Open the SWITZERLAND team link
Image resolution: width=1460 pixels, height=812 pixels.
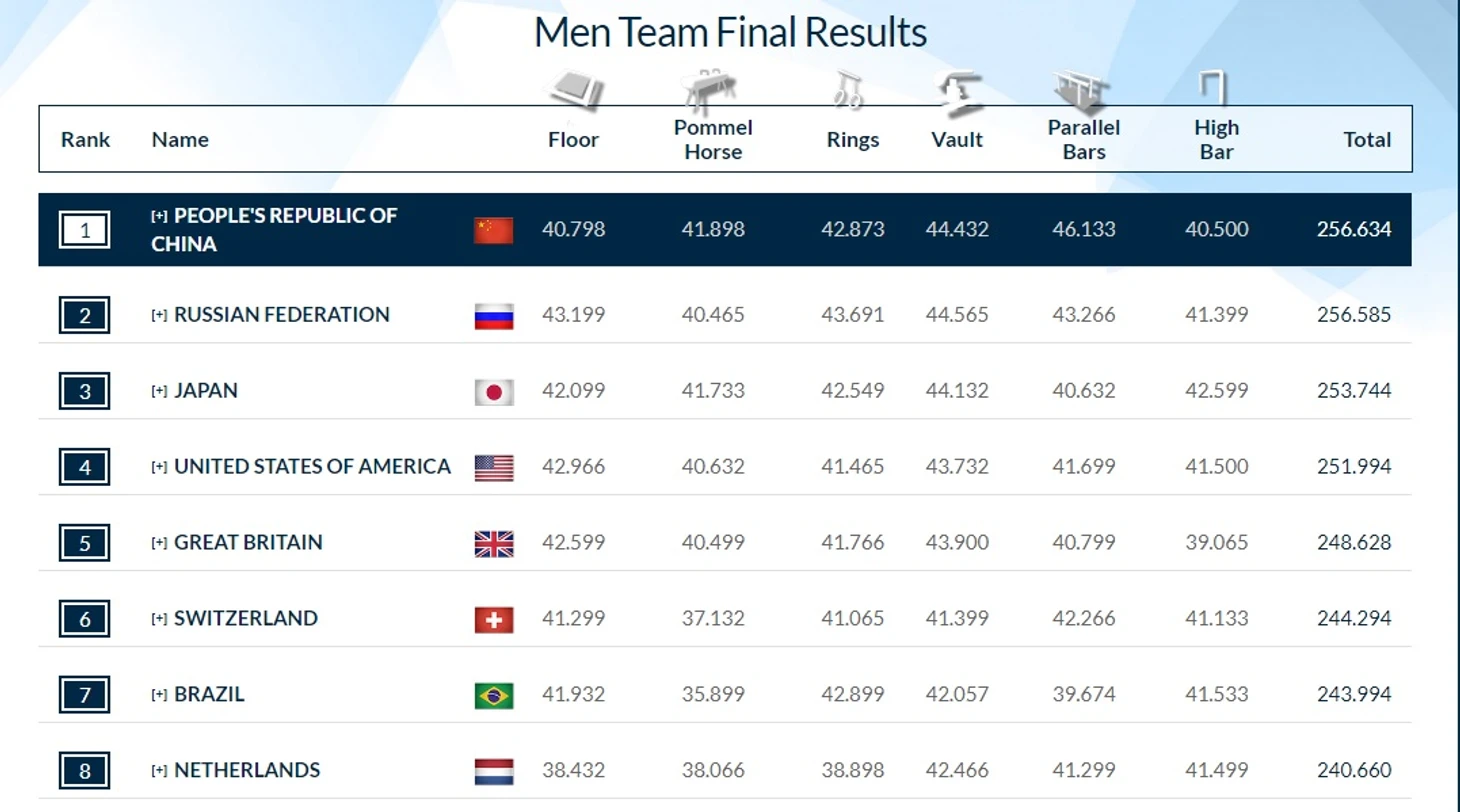click(246, 618)
